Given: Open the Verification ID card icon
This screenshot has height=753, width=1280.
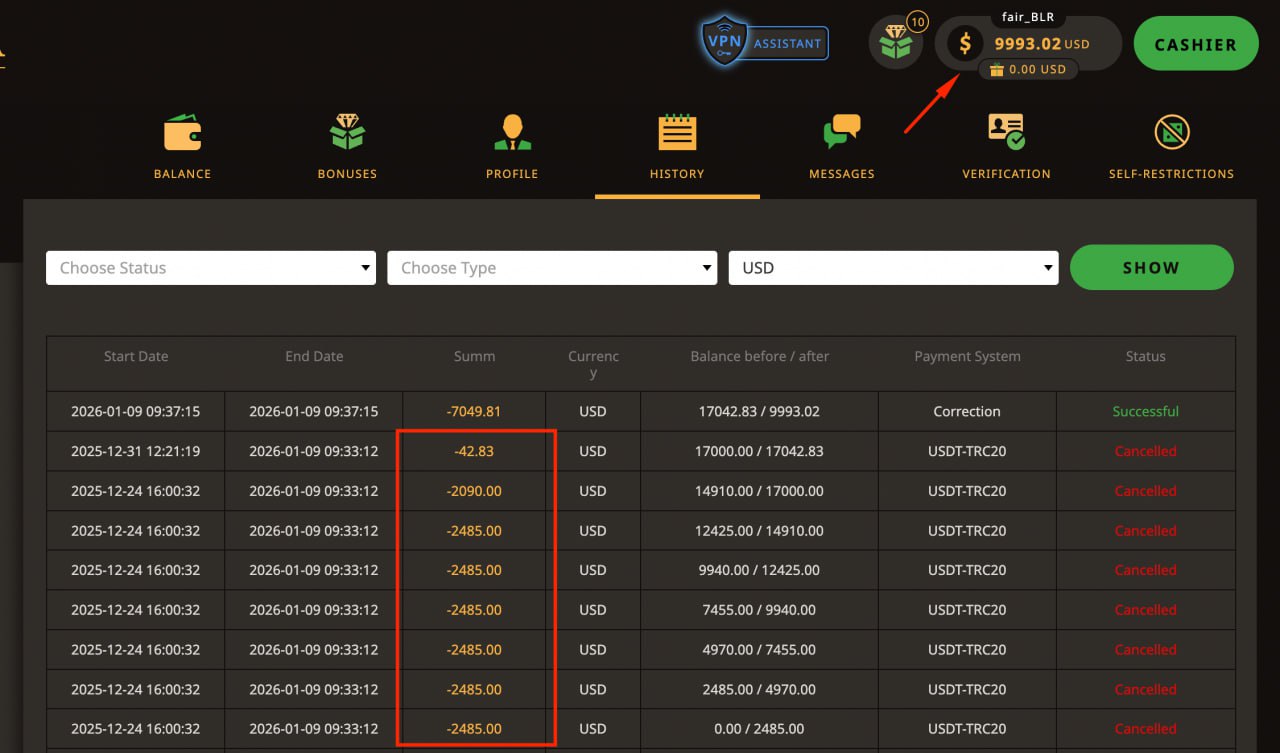Looking at the screenshot, I should (1006, 132).
